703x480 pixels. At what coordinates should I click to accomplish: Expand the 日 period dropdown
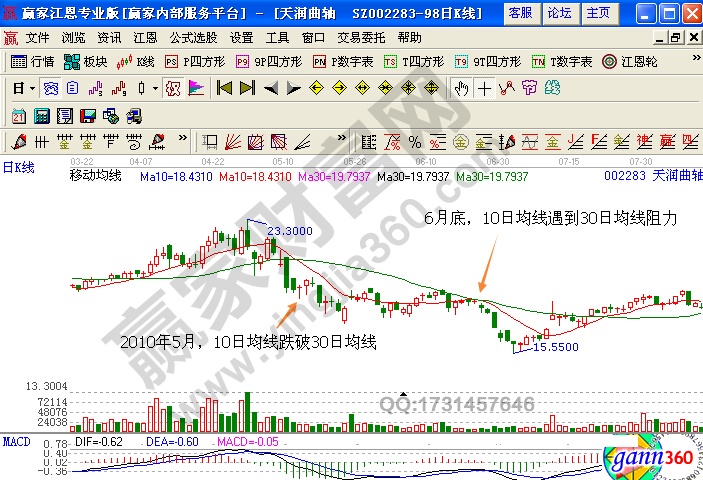[x=23, y=88]
